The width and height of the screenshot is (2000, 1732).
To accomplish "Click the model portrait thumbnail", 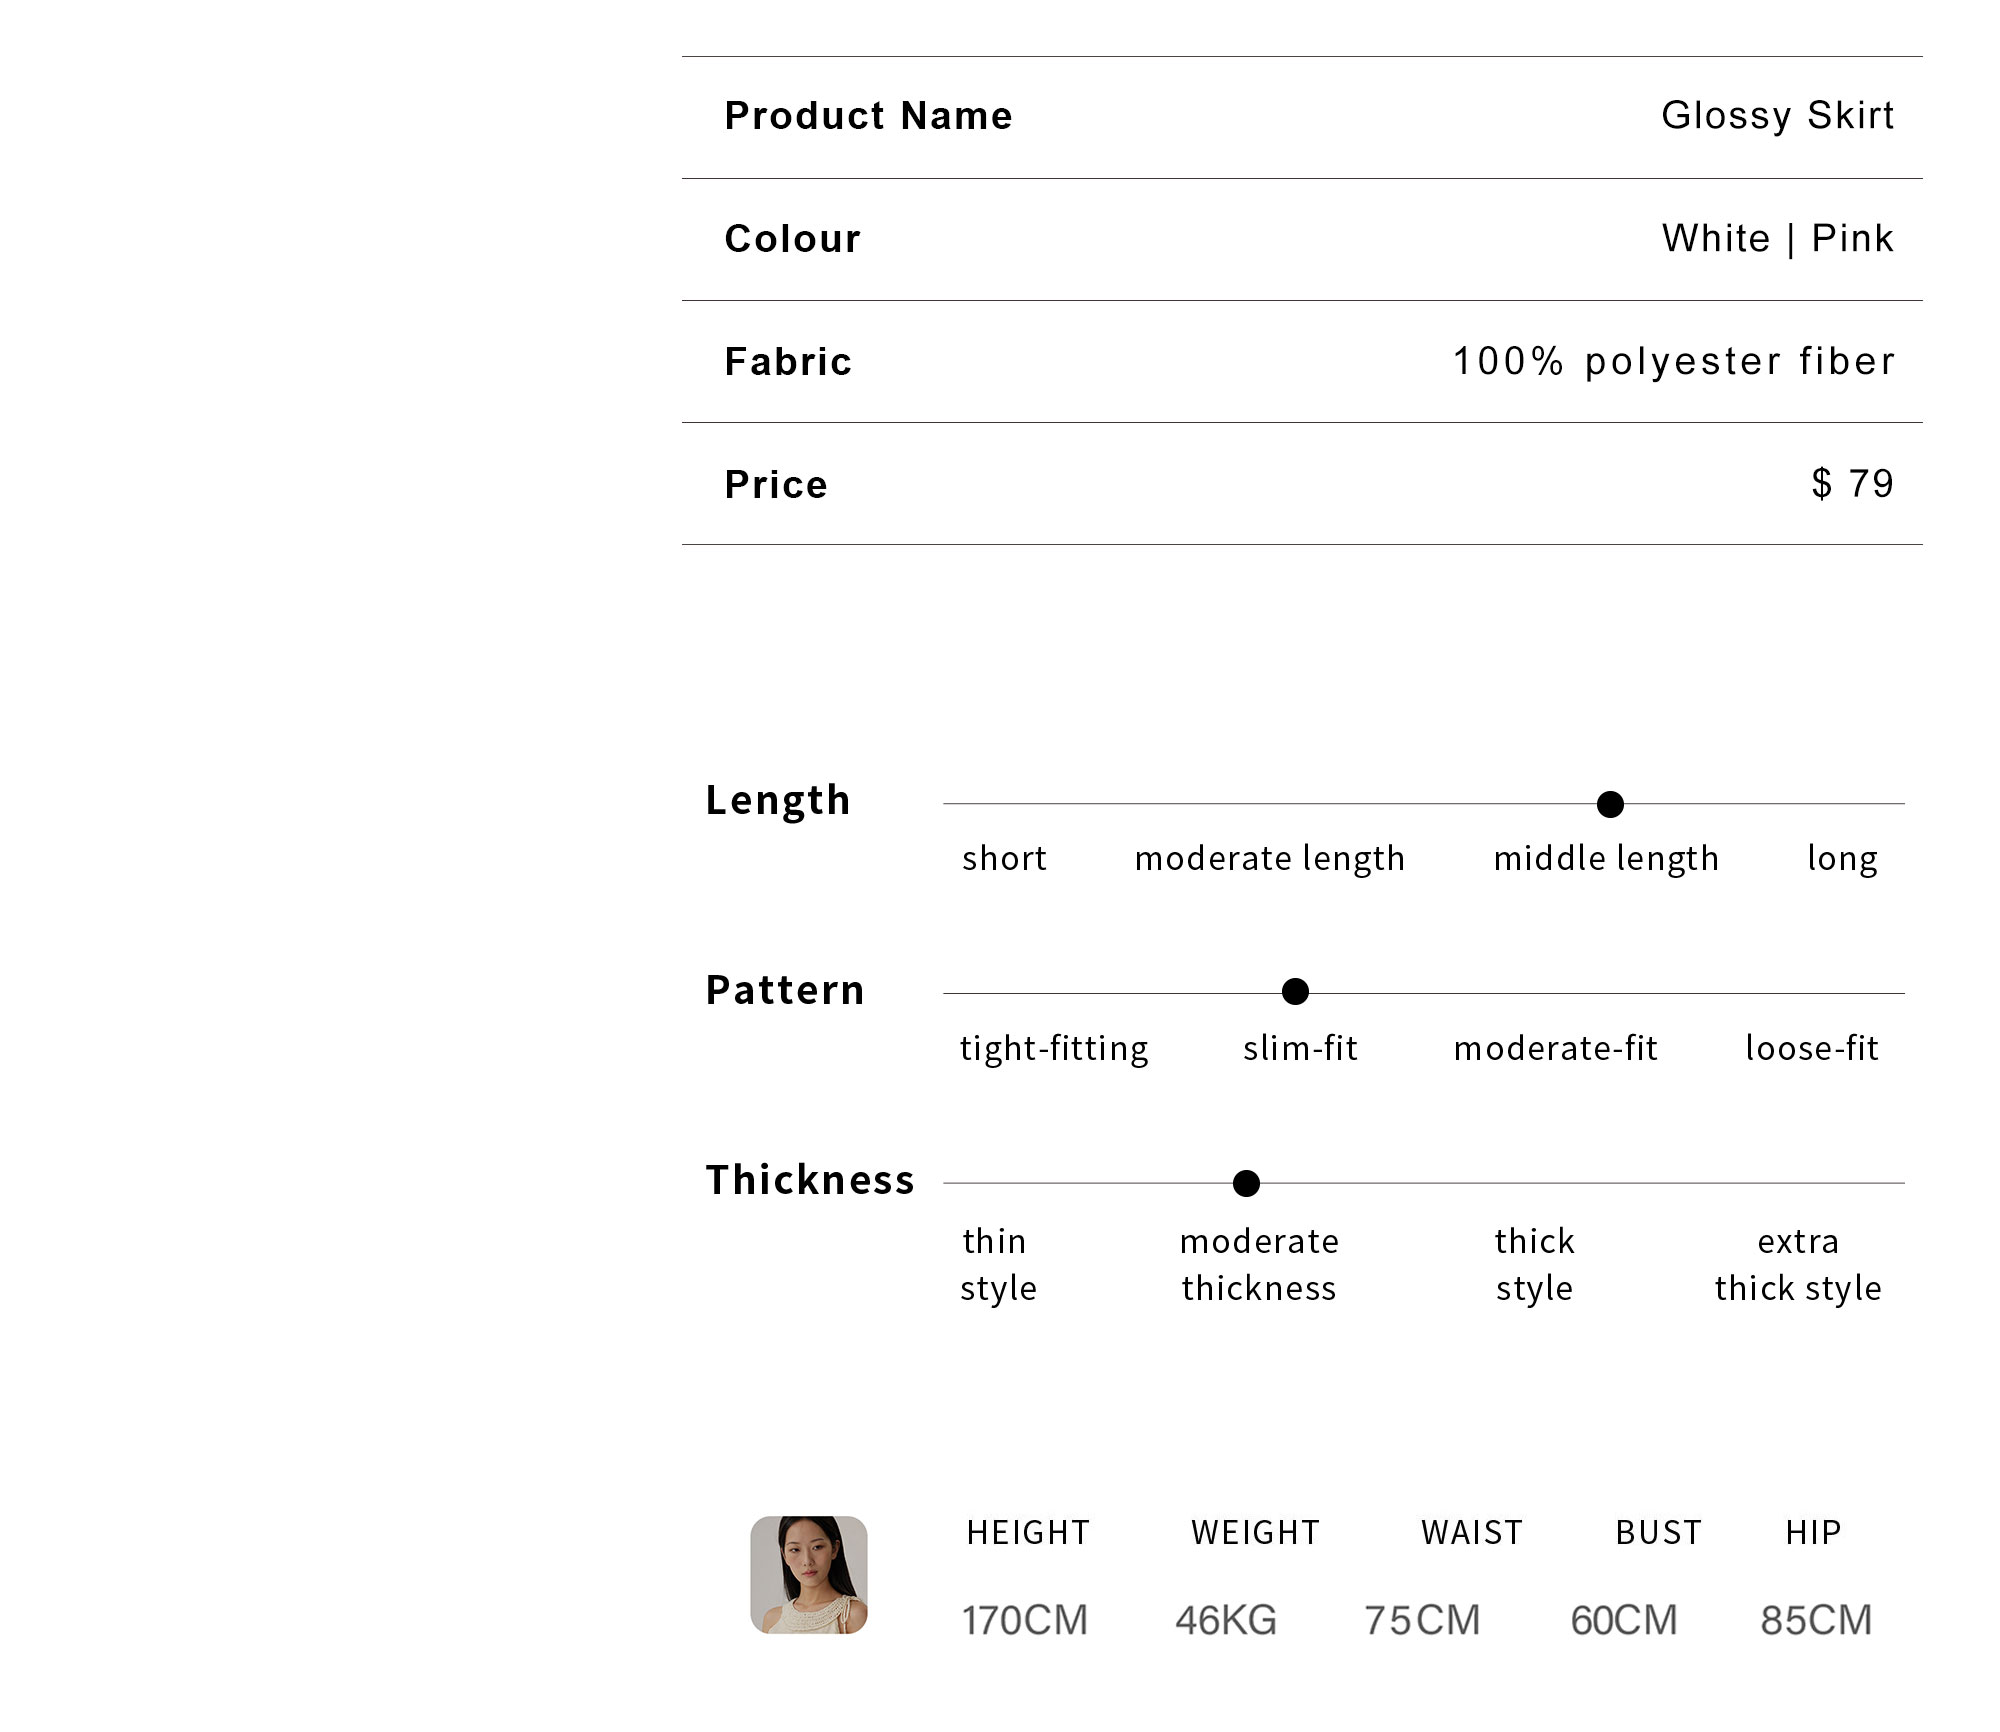I will pyautogui.click(x=809, y=1575).
